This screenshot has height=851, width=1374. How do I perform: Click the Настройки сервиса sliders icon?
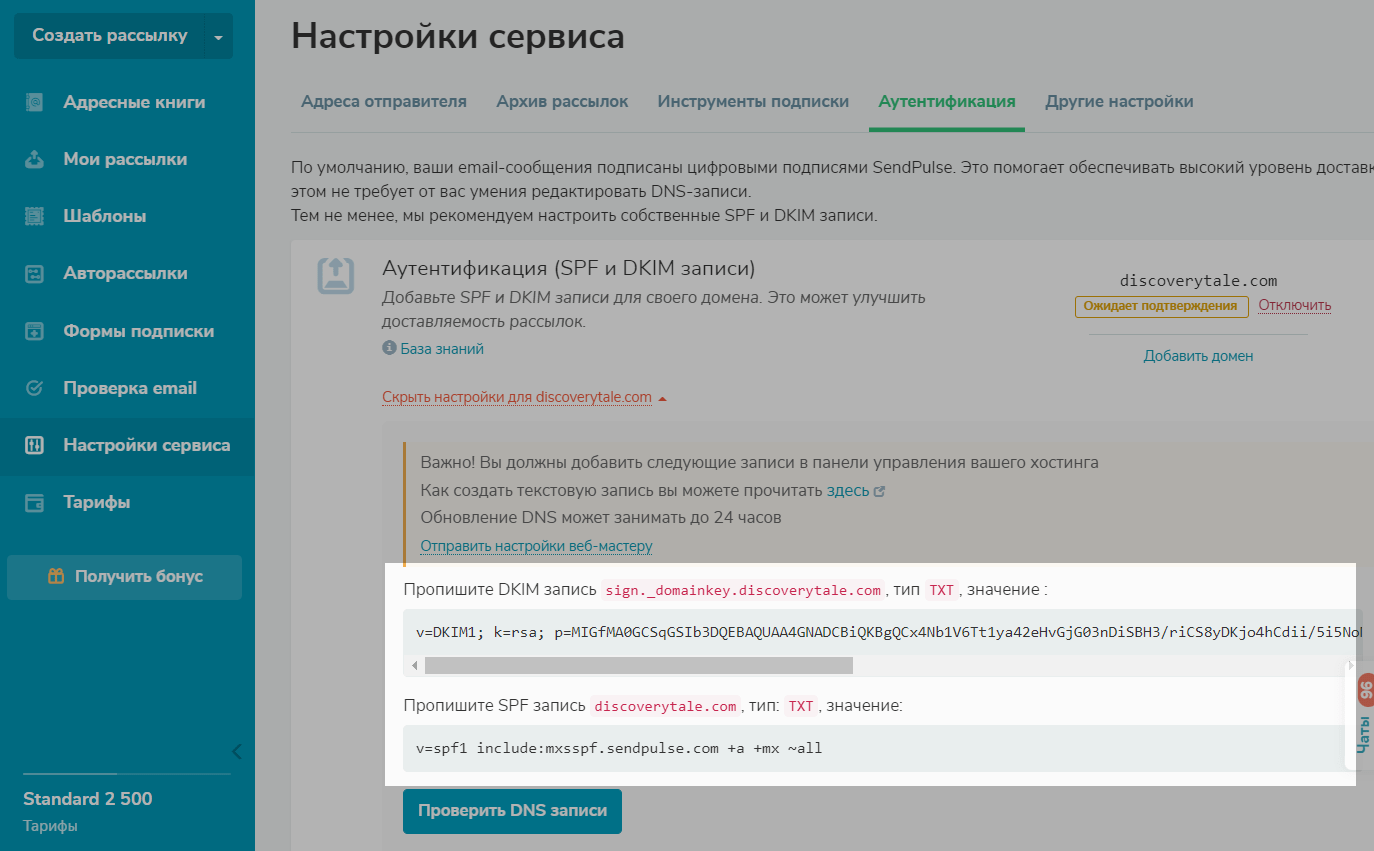click(35, 445)
